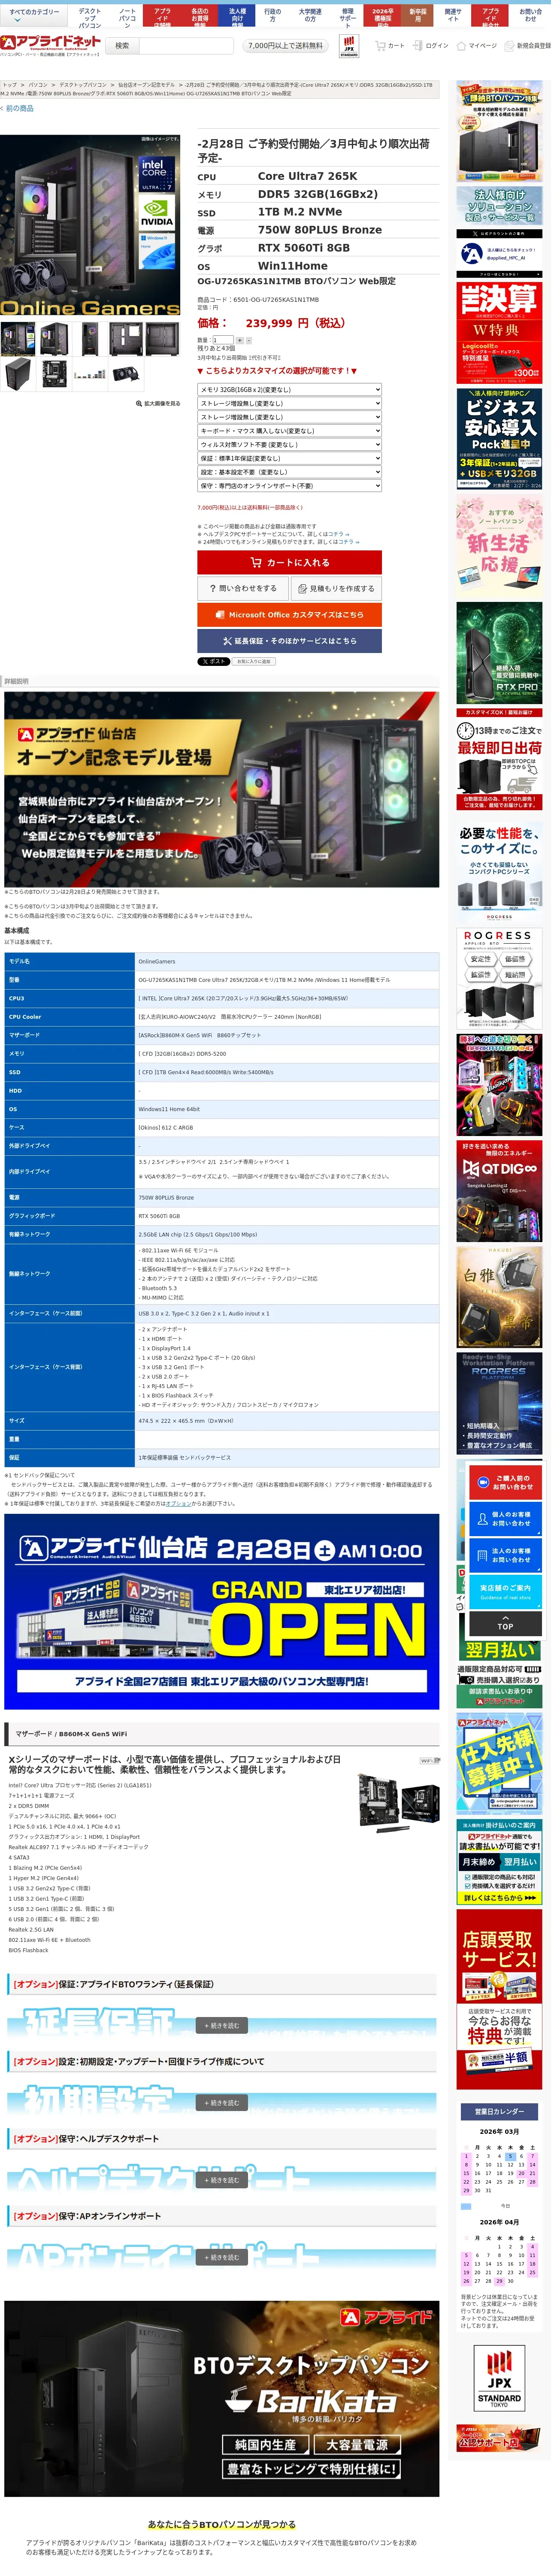
Task: Open the cart icon in header
Action: pos(390,45)
